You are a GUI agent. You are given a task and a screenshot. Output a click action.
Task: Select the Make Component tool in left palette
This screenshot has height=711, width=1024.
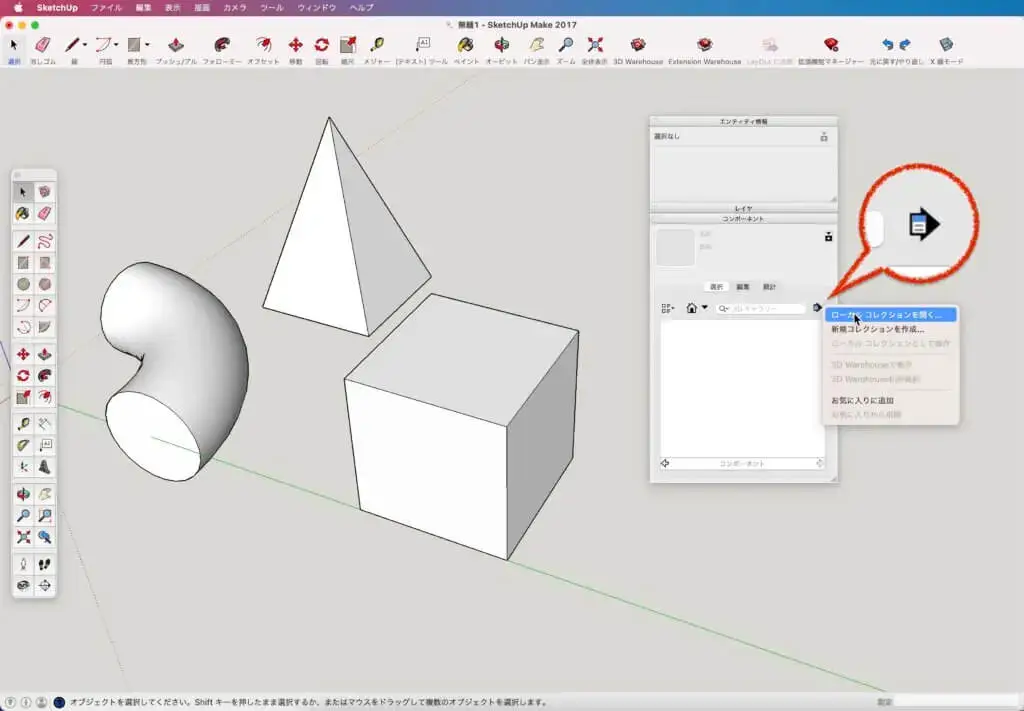[x=44, y=192]
